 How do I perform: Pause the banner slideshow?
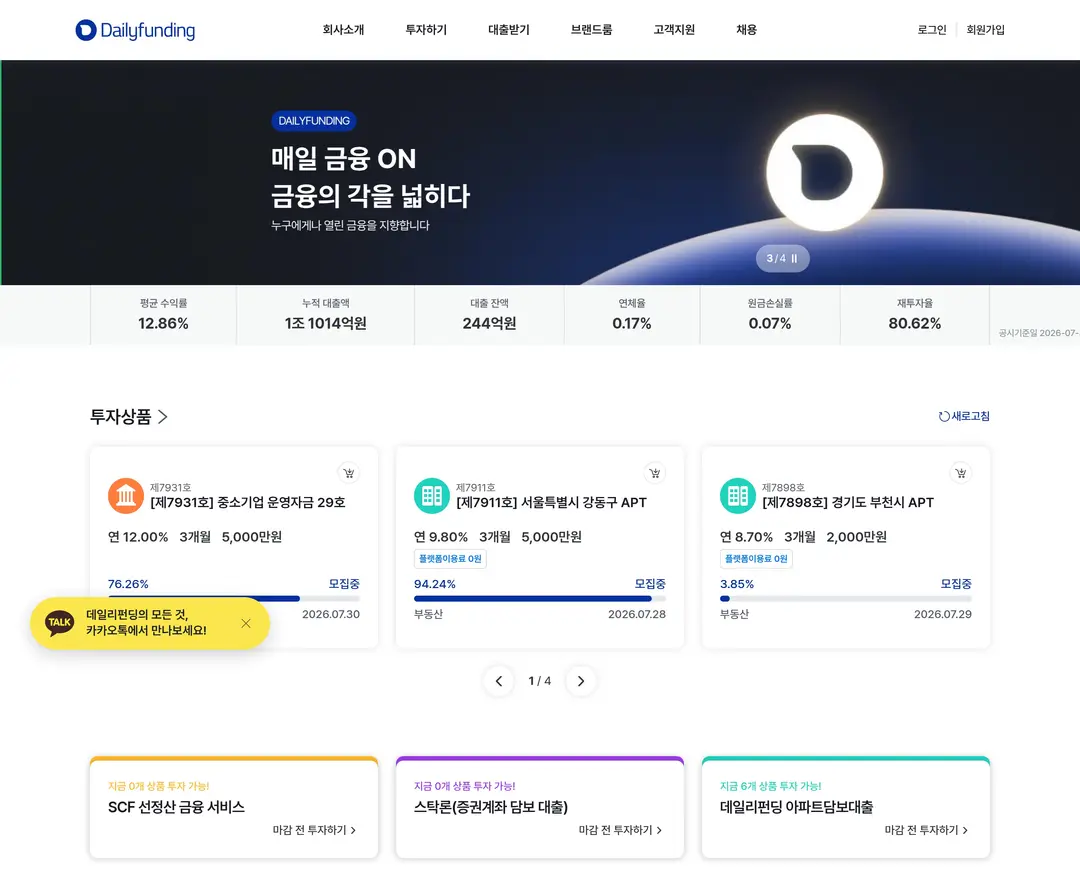(794, 258)
